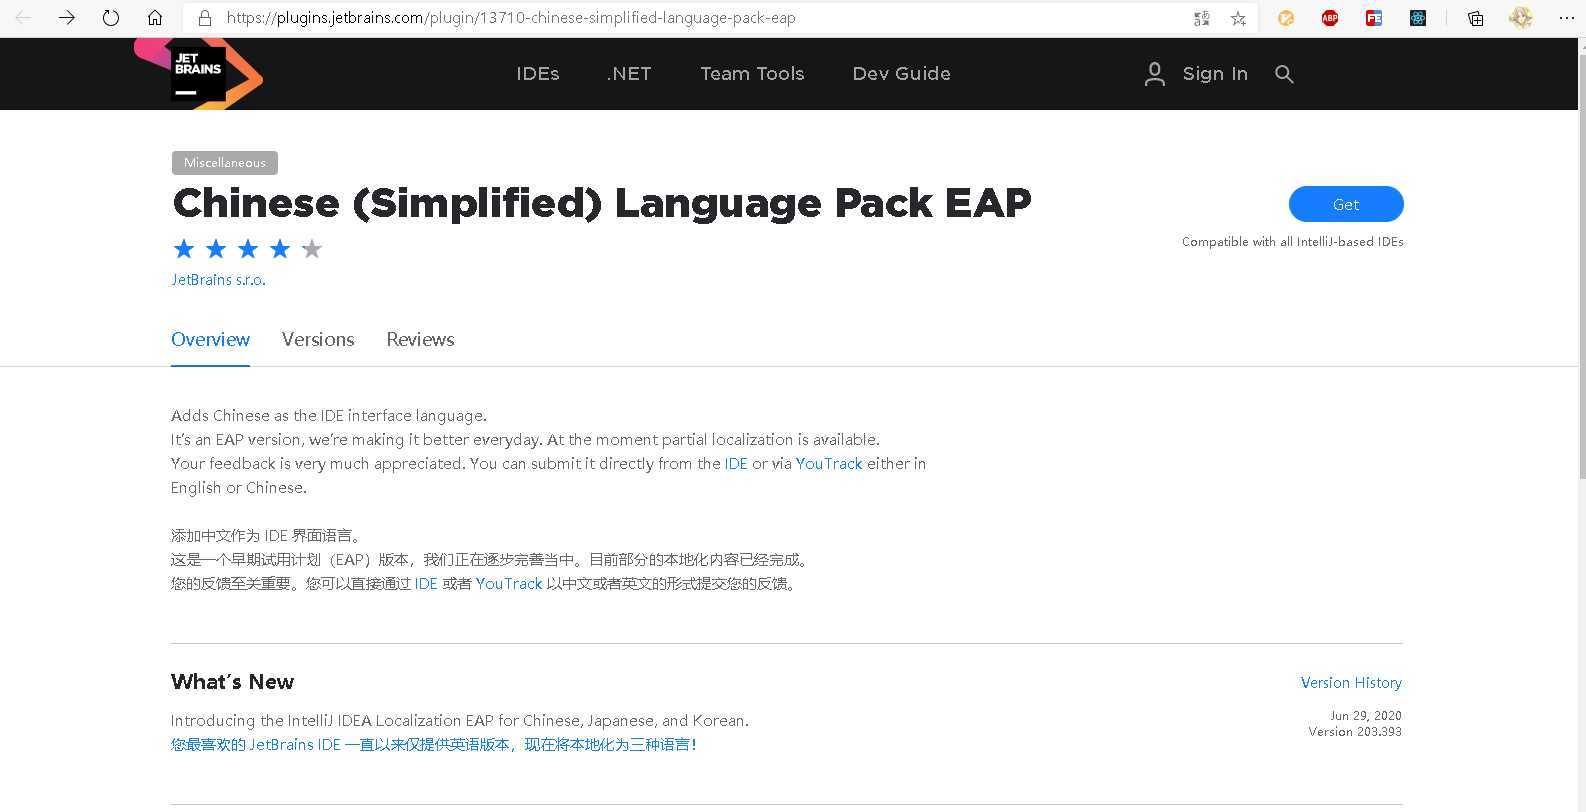Open the Version History link
Screen dimensions: 1586x812
point(1351,683)
